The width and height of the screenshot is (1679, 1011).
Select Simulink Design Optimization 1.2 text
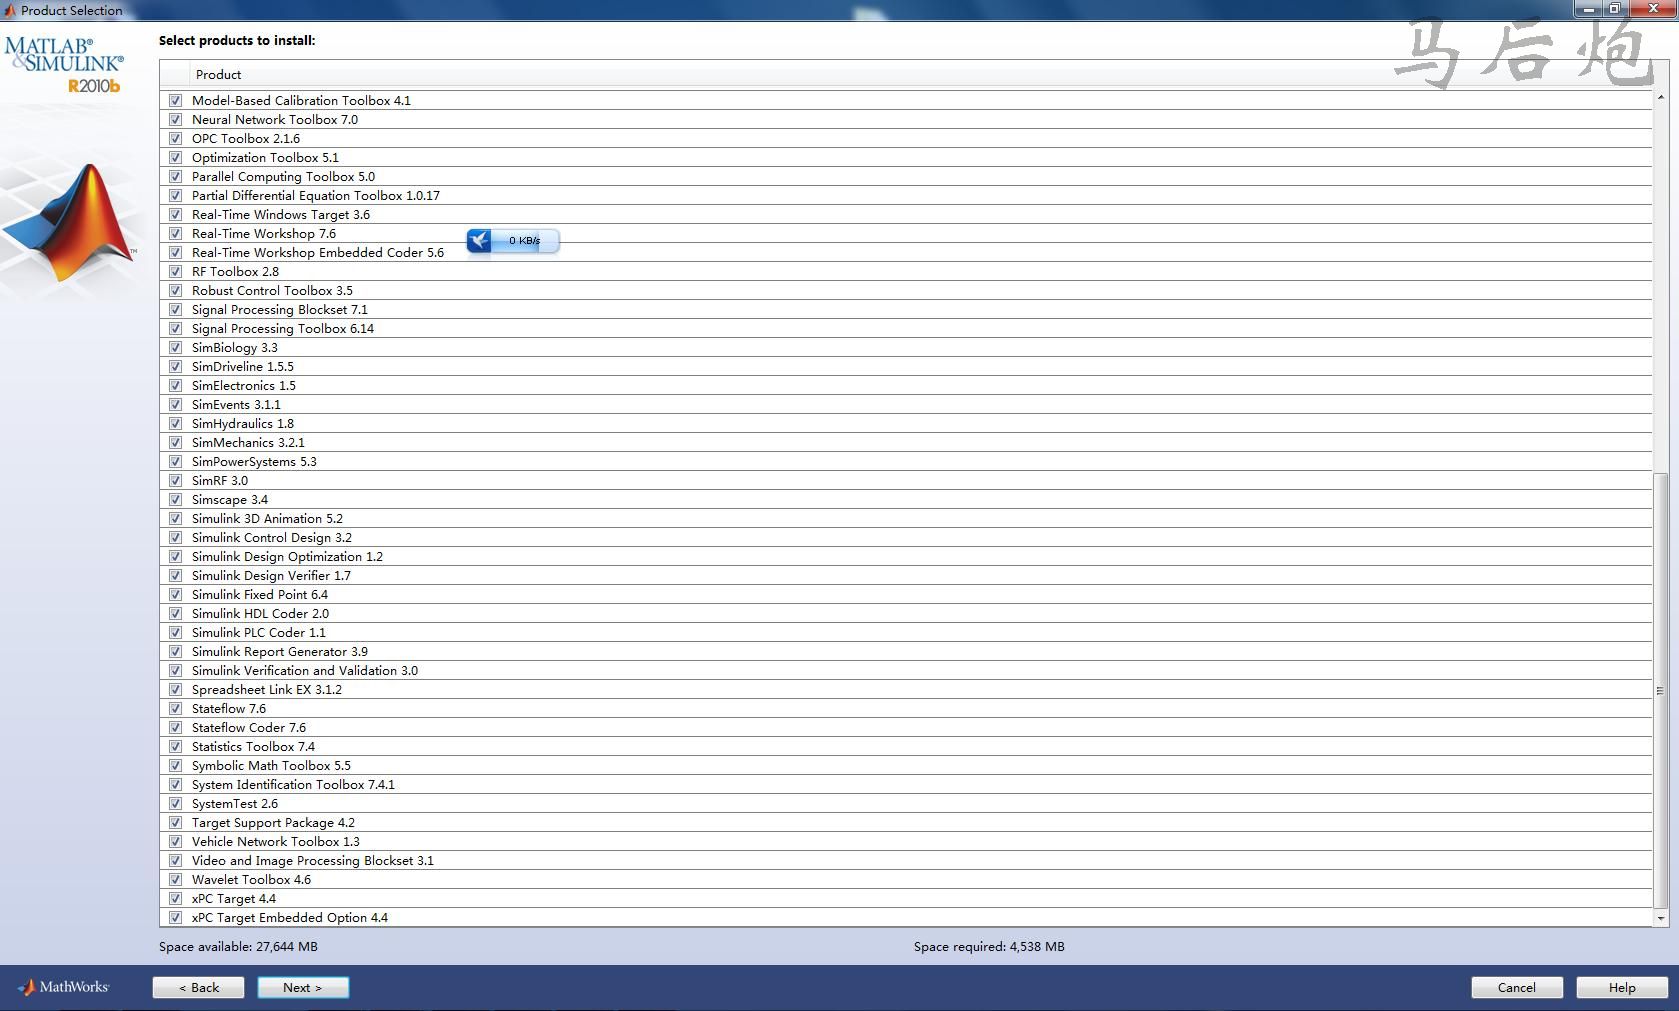(x=287, y=556)
